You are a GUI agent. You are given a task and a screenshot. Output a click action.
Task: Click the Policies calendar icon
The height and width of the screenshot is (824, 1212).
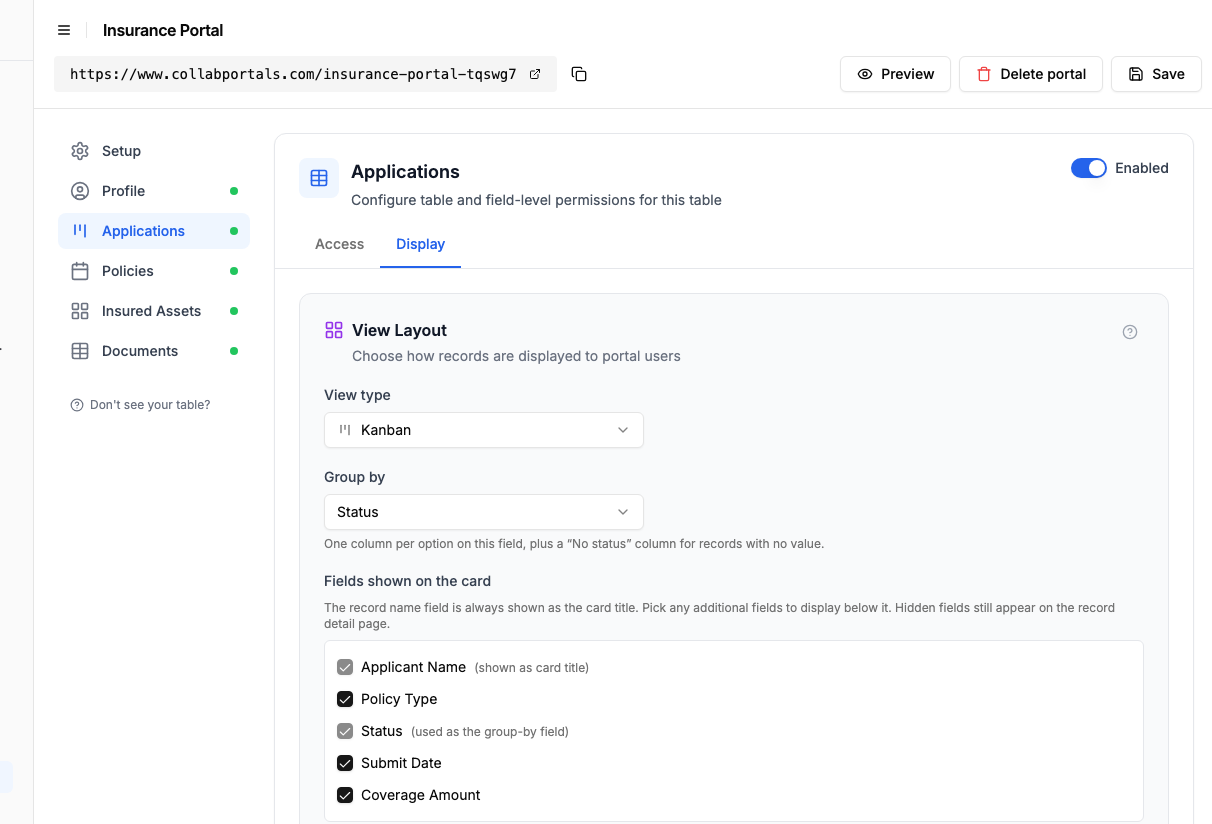(x=80, y=271)
